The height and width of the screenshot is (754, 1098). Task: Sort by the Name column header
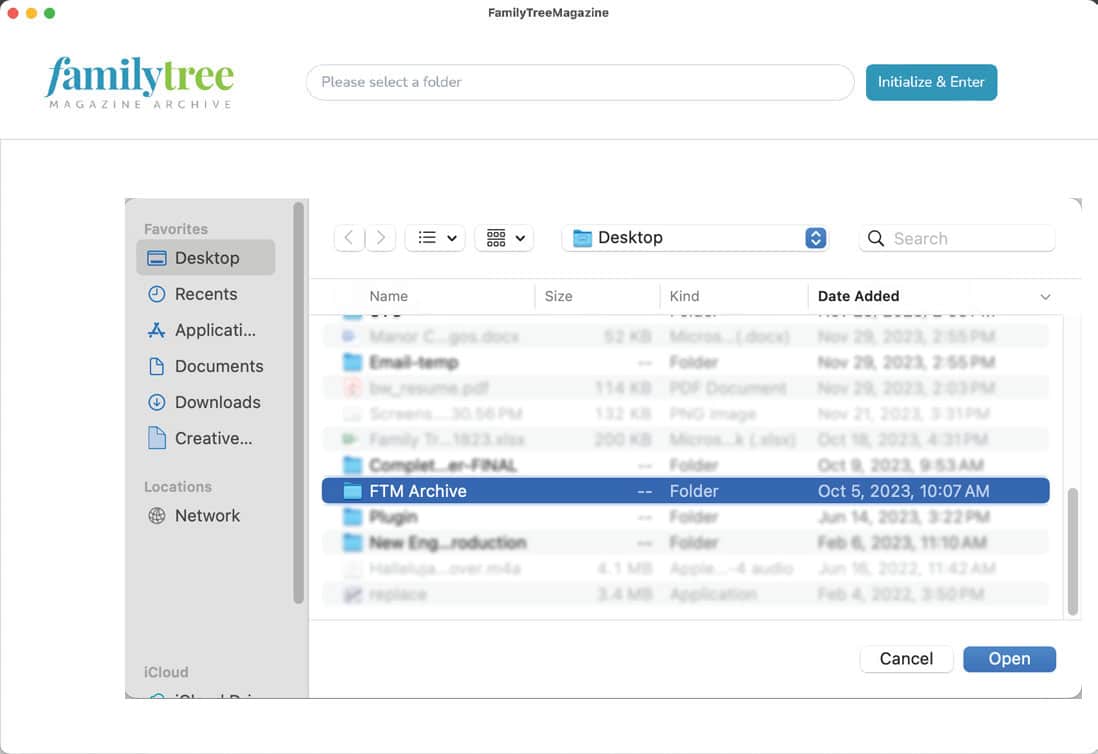[x=389, y=296]
